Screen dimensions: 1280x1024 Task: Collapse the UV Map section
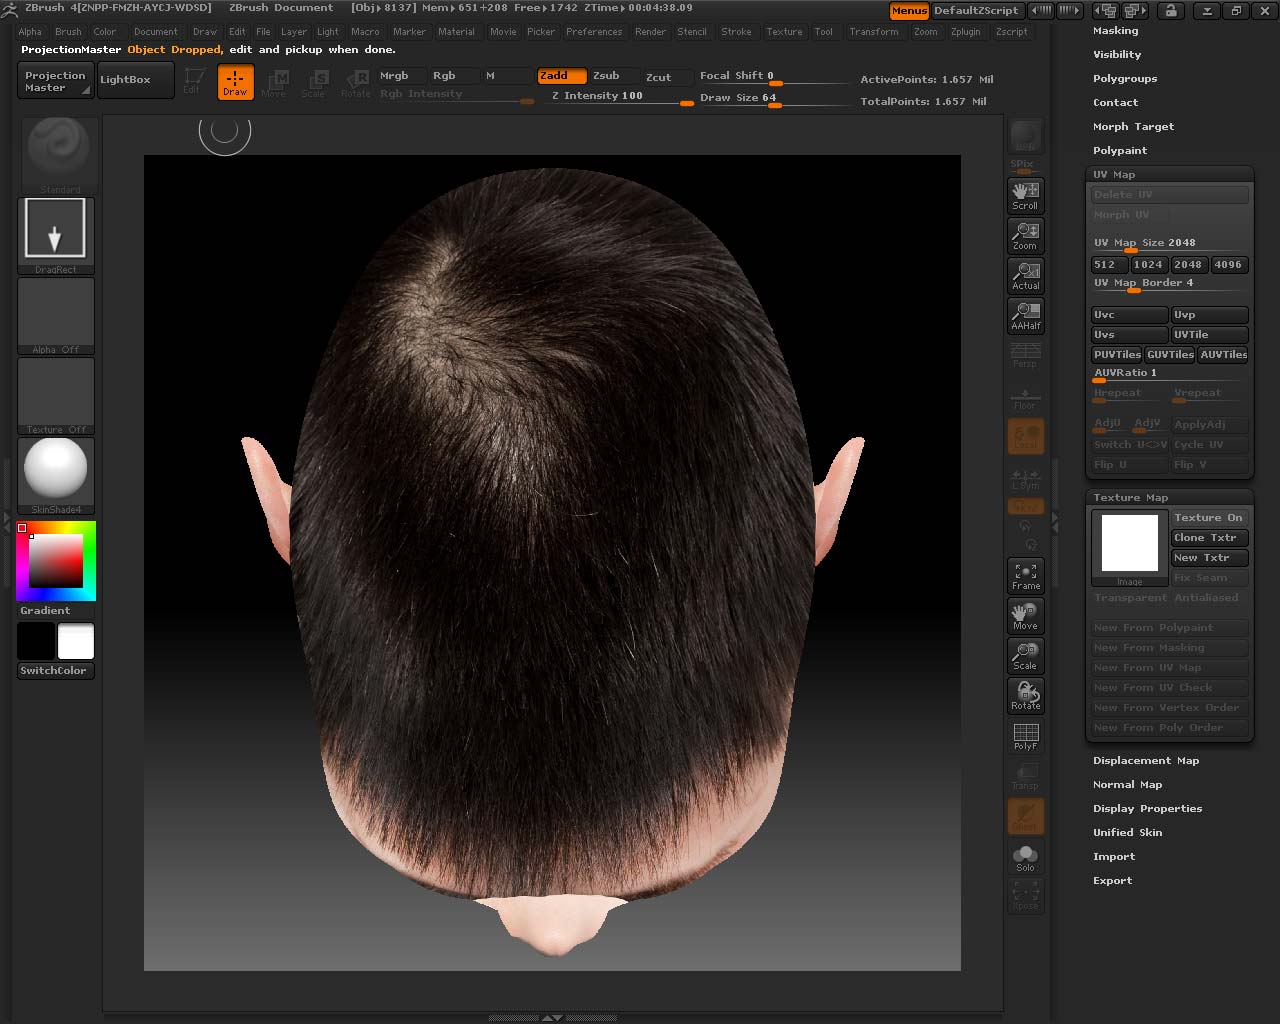click(1114, 175)
